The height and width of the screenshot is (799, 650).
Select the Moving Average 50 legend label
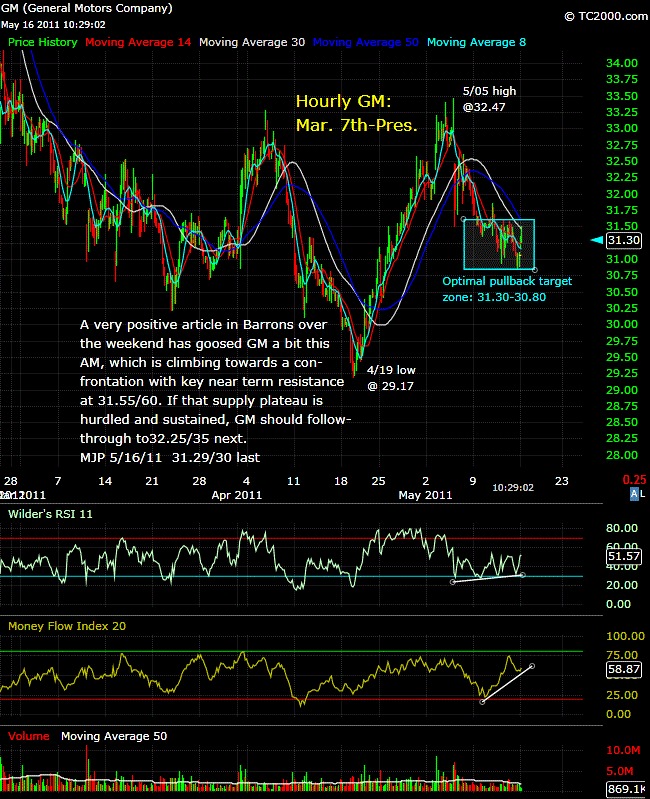click(367, 42)
